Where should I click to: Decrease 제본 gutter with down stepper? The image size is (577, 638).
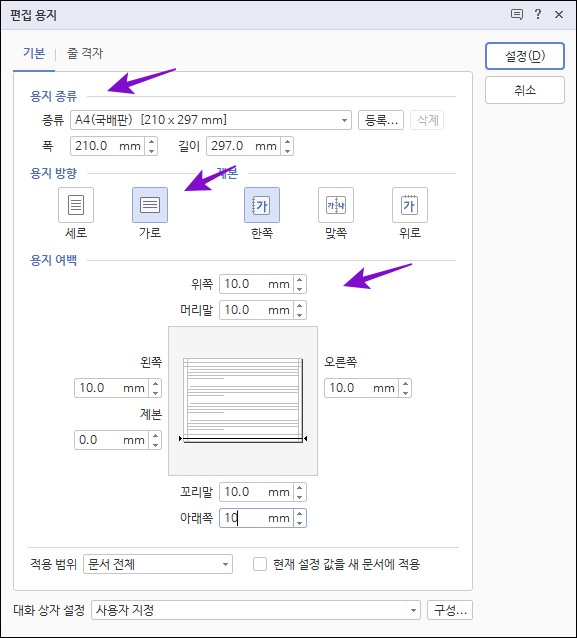(x=155, y=445)
